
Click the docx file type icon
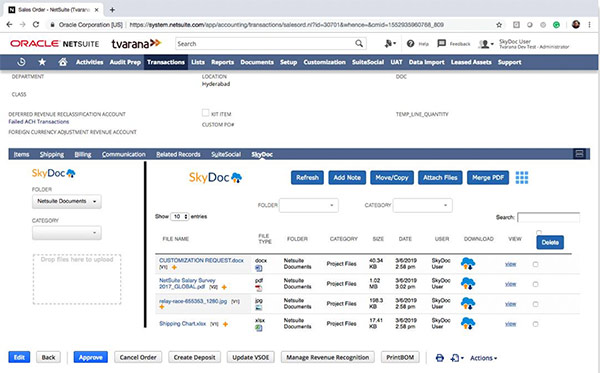pyautogui.click(x=259, y=269)
